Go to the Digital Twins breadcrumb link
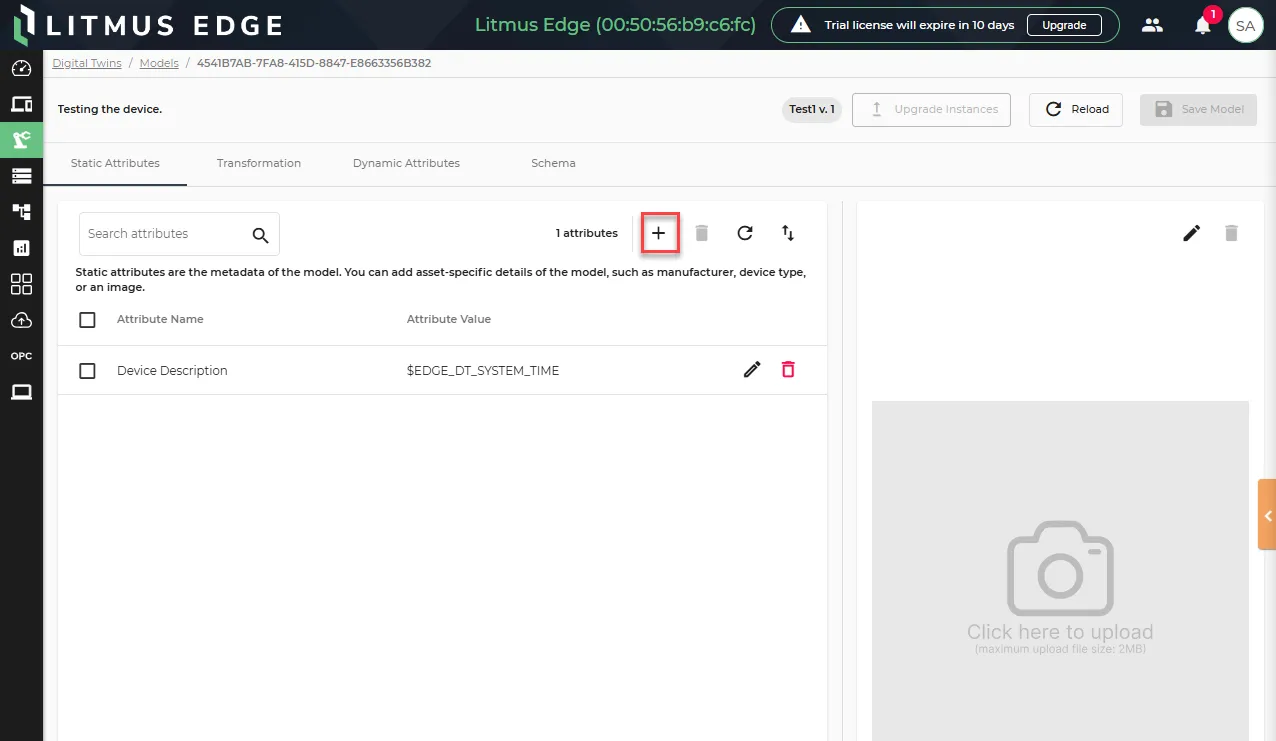 click(87, 63)
